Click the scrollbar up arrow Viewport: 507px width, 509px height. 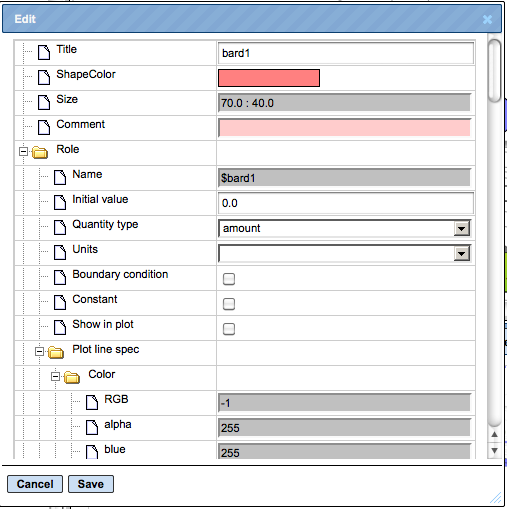[495, 434]
